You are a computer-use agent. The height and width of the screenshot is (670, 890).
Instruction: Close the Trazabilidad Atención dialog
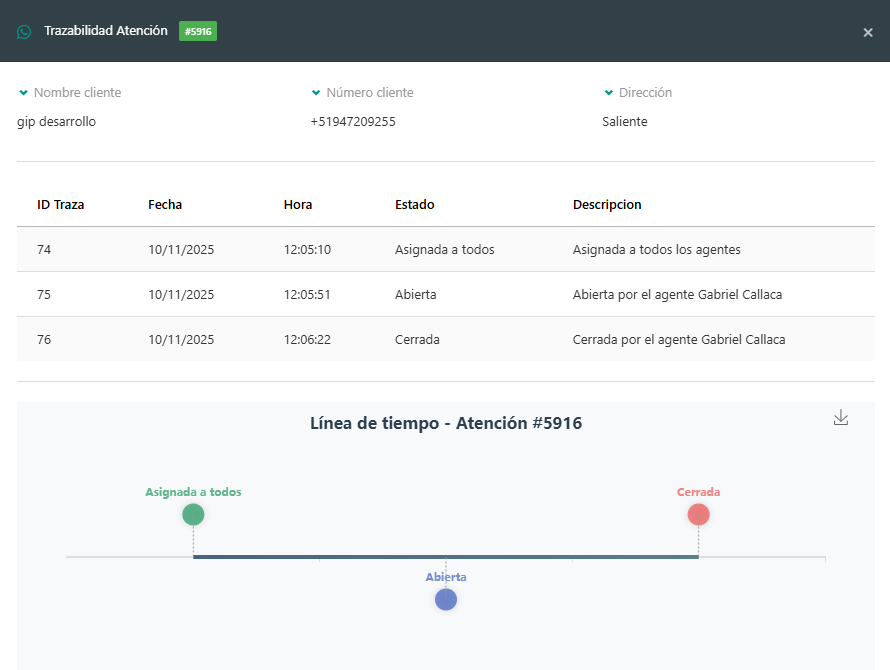pyautogui.click(x=868, y=32)
